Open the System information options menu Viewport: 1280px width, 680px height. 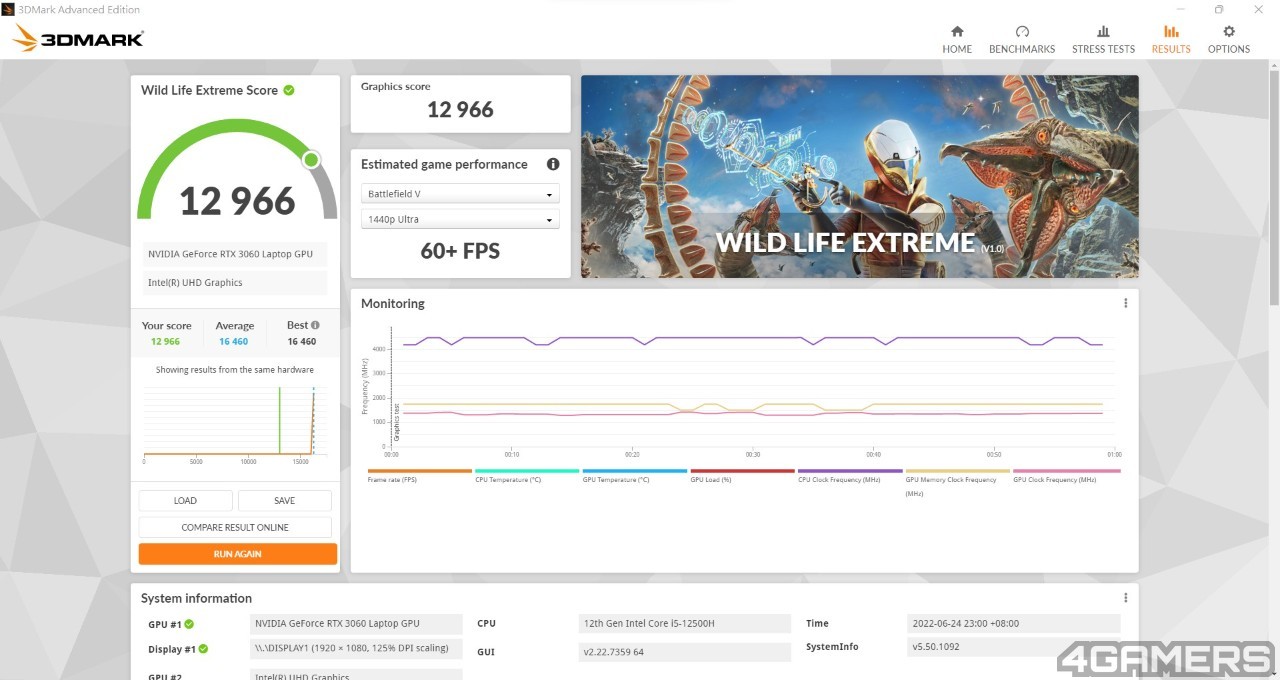click(1125, 598)
